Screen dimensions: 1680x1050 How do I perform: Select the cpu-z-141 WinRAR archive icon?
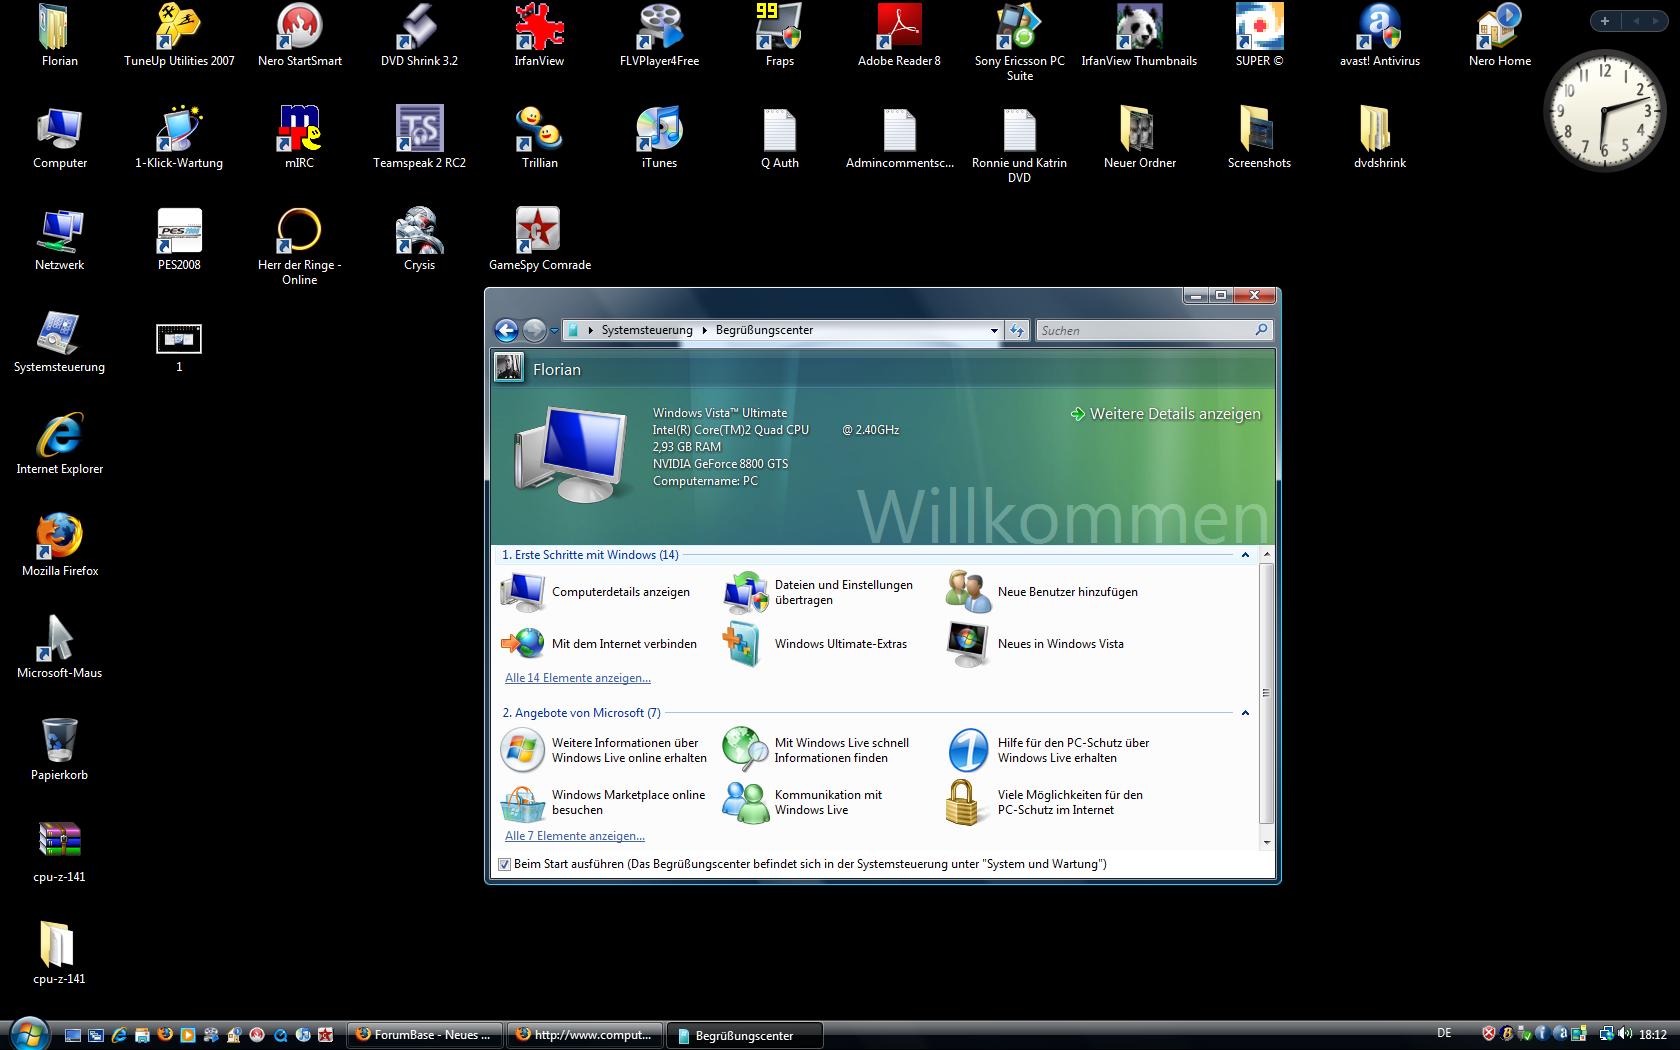click(59, 850)
